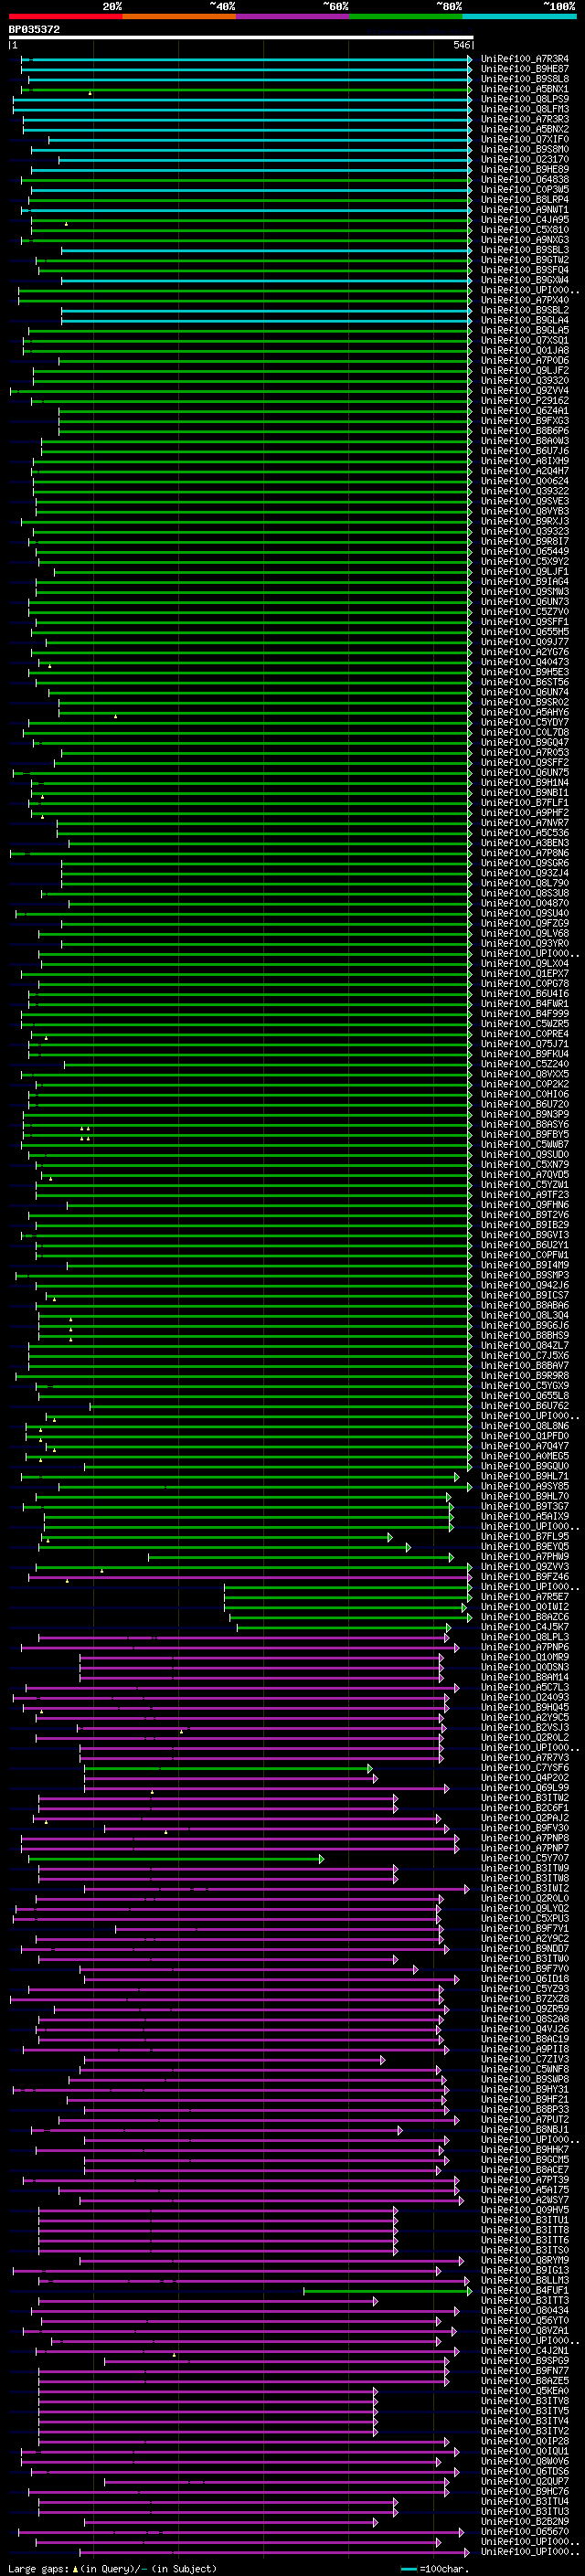Click the query end position 546
The width and height of the screenshot is (585, 2576).
click(x=462, y=45)
